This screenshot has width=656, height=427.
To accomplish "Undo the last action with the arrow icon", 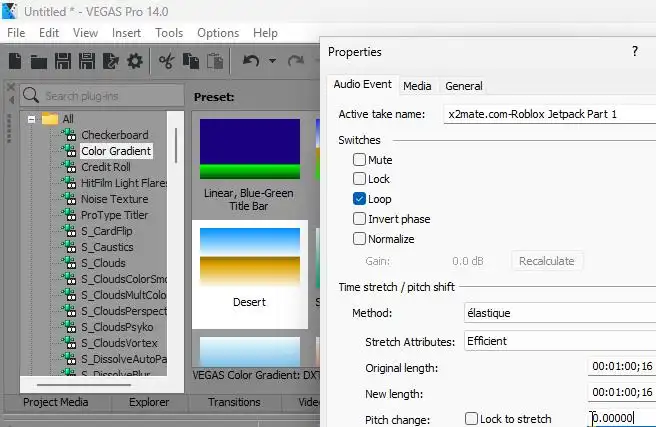I will coord(251,61).
